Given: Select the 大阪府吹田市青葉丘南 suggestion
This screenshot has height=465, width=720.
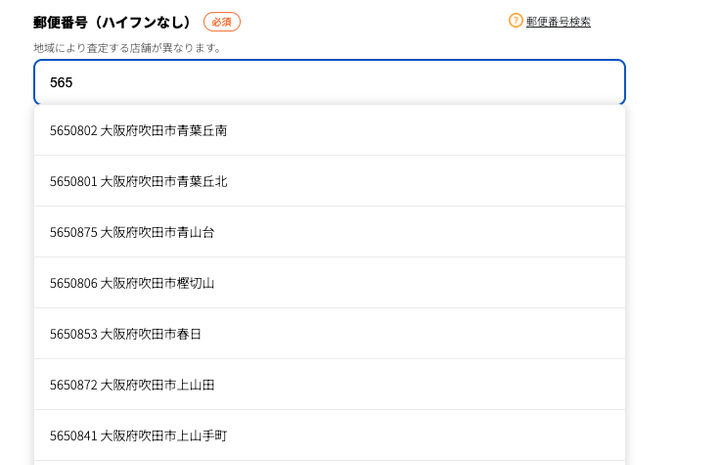Looking at the screenshot, I should pos(164,130).
